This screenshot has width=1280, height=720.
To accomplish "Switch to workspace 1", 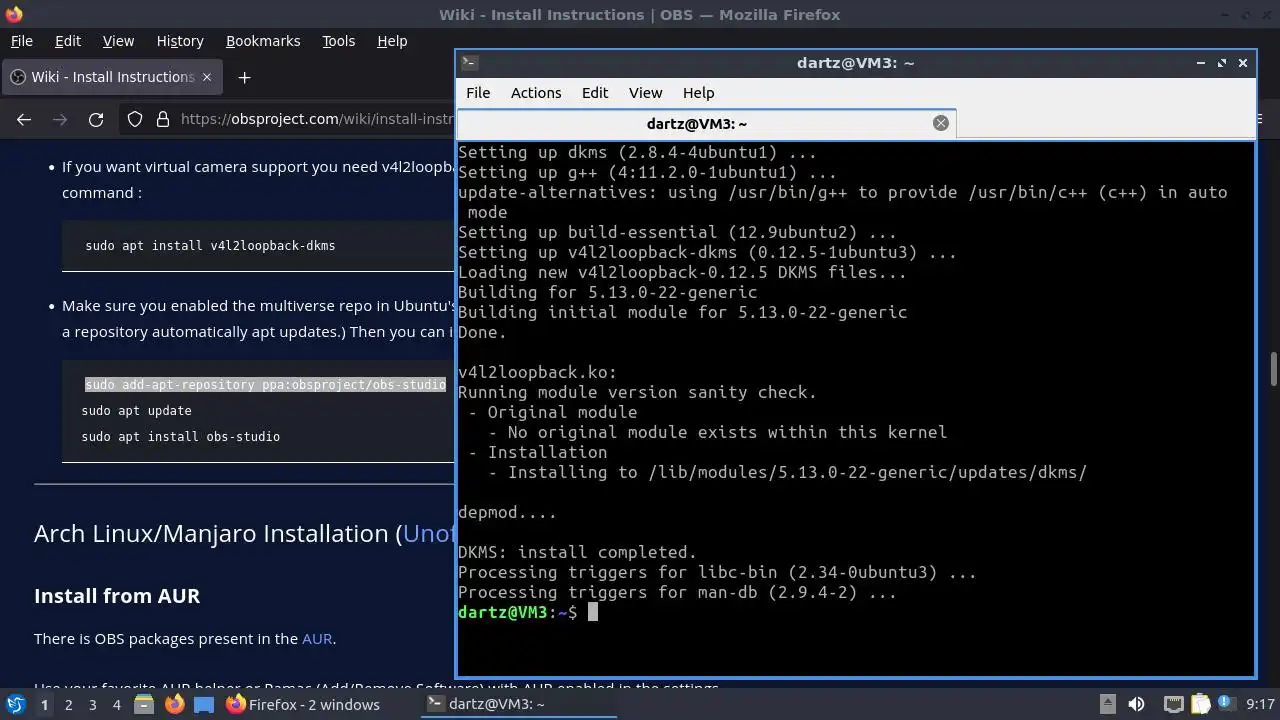I will tap(44, 704).
